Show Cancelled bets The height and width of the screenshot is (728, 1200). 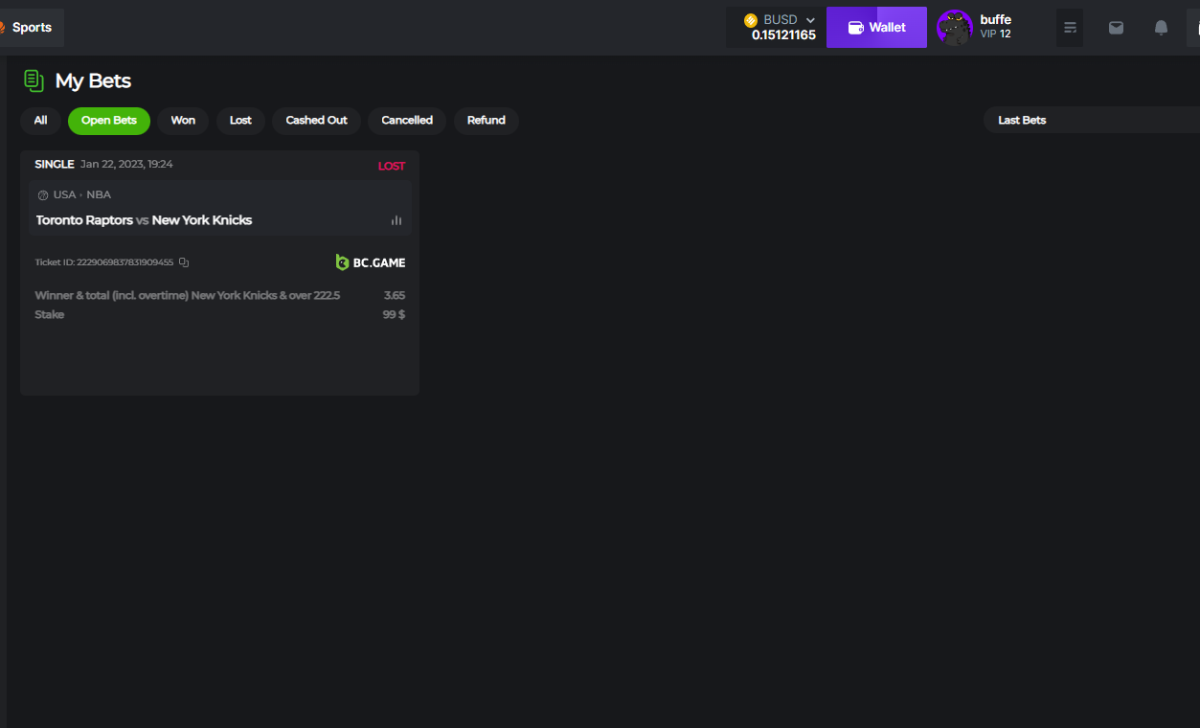pyautogui.click(x=407, y=120)
